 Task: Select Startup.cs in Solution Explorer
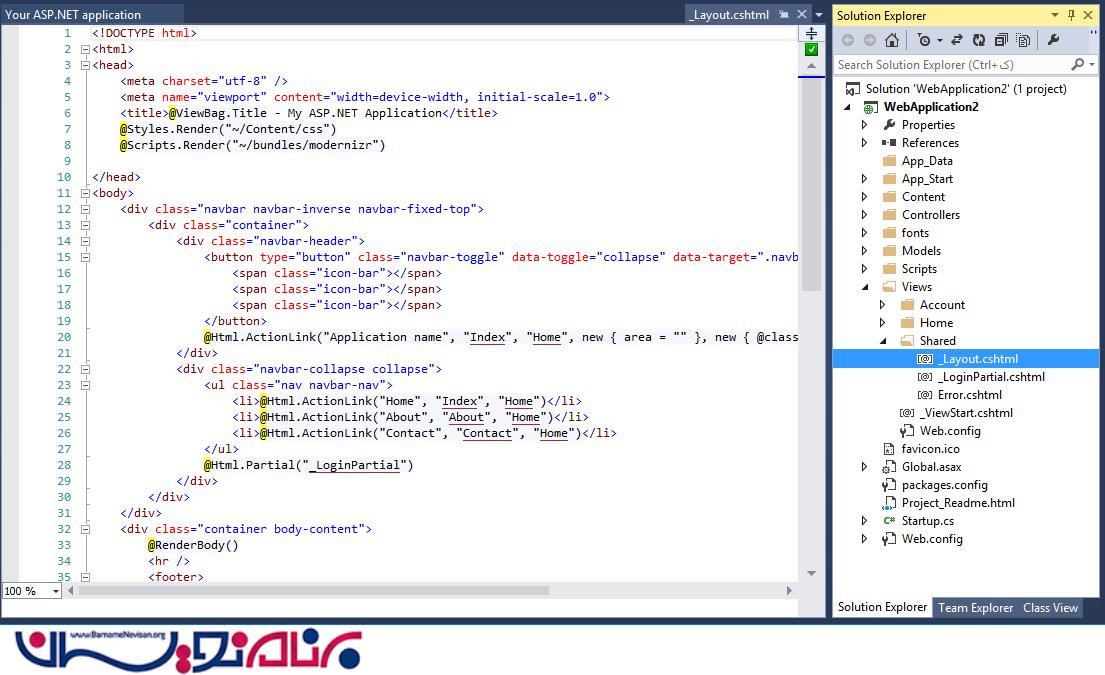click(x=927, y=521)
